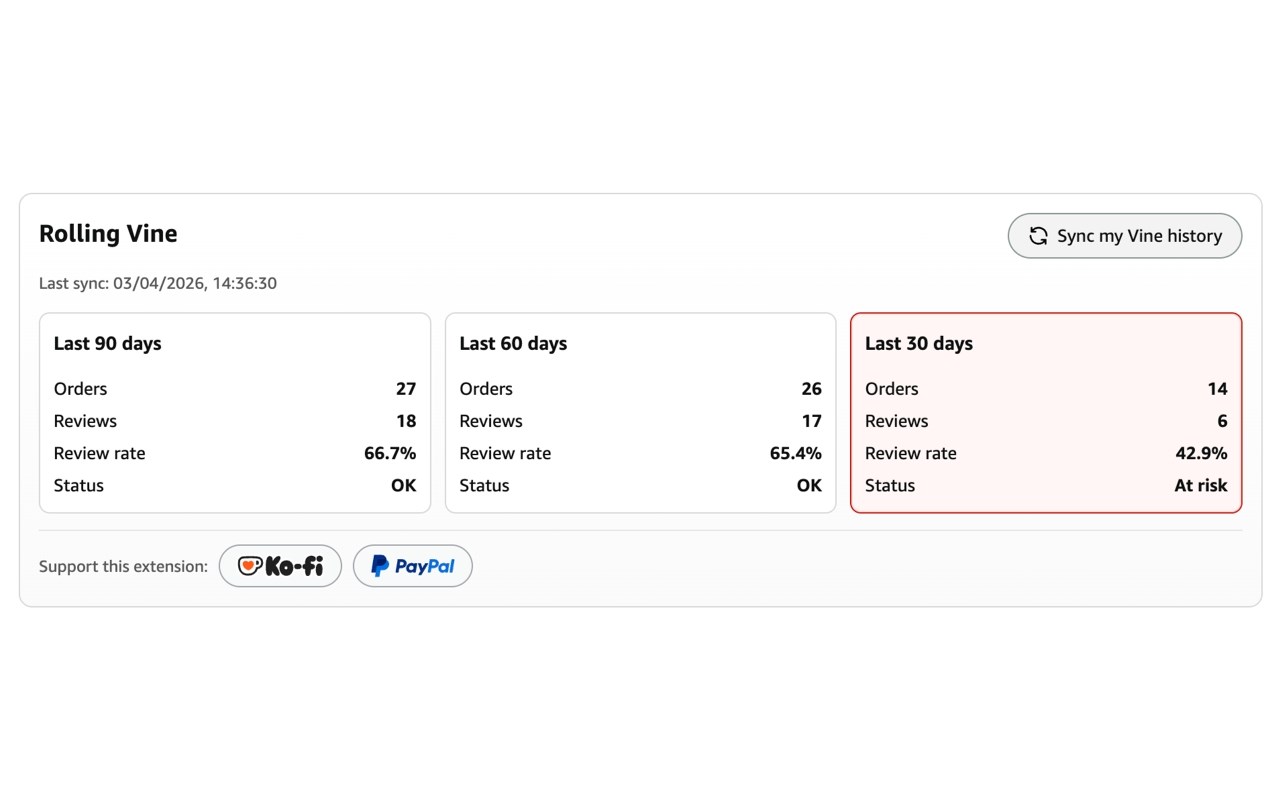Click the 60-day reviews count 17

pos(811,421)
